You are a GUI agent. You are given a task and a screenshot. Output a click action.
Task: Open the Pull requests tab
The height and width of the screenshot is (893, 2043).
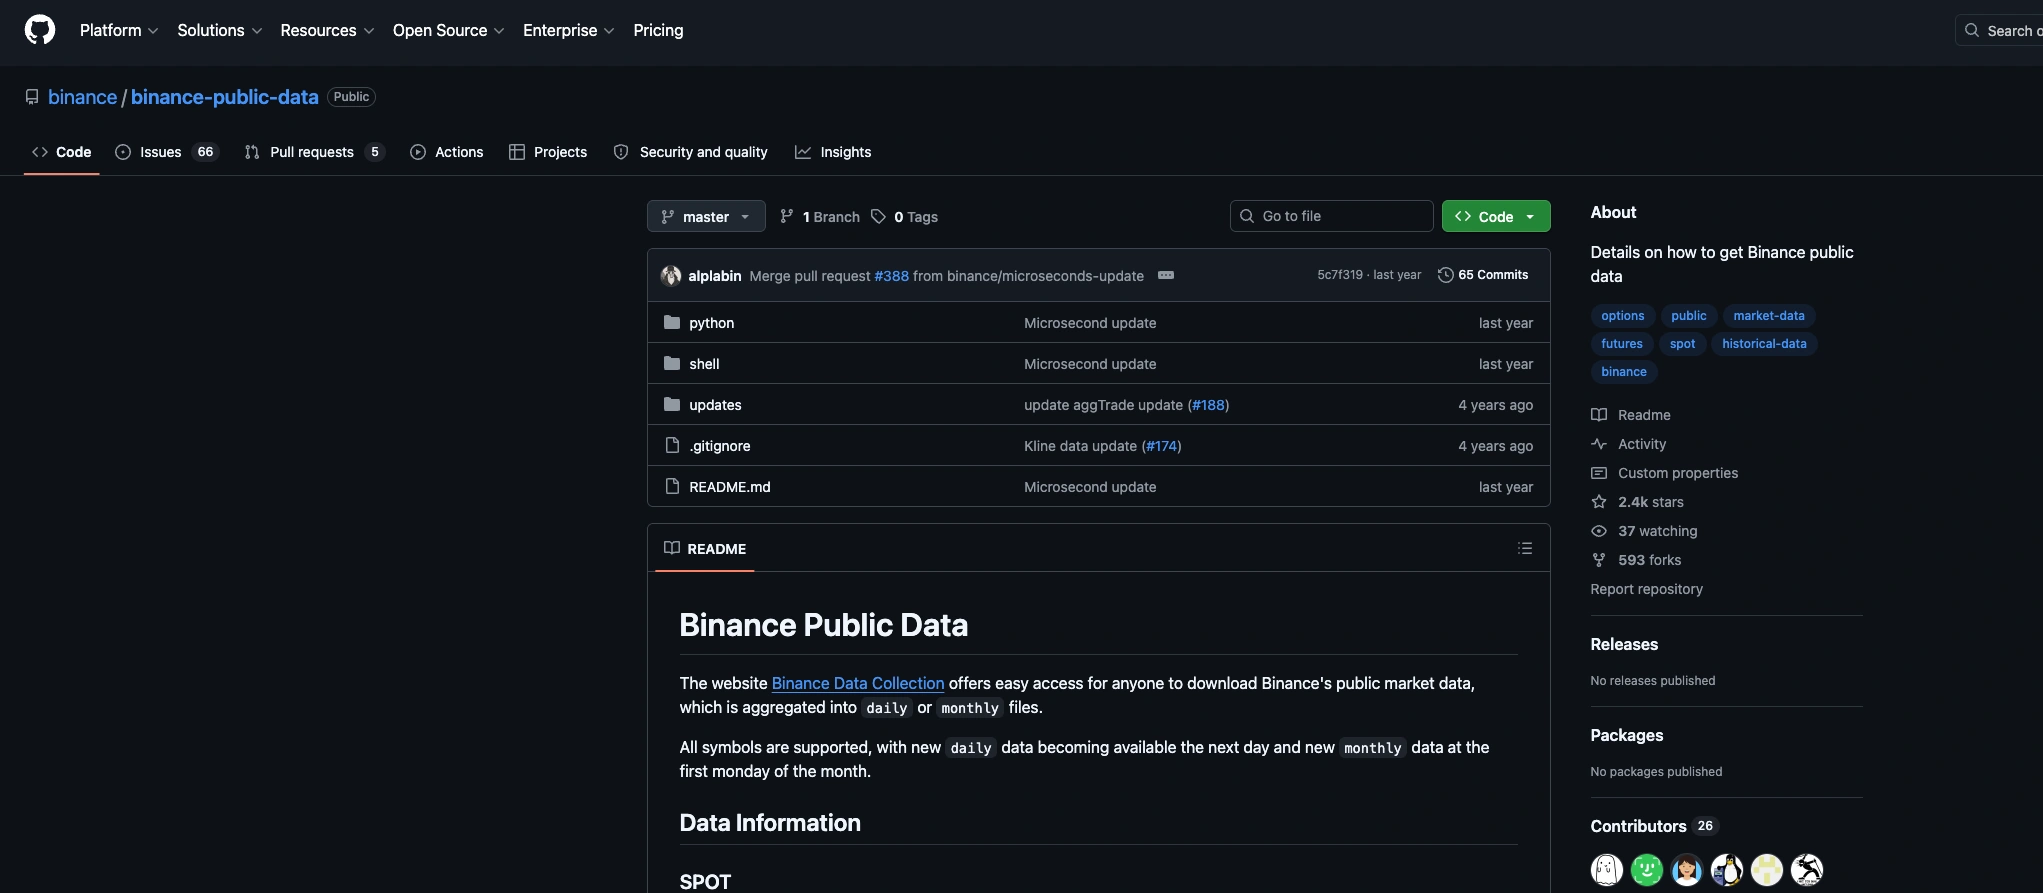pos(314,152)
